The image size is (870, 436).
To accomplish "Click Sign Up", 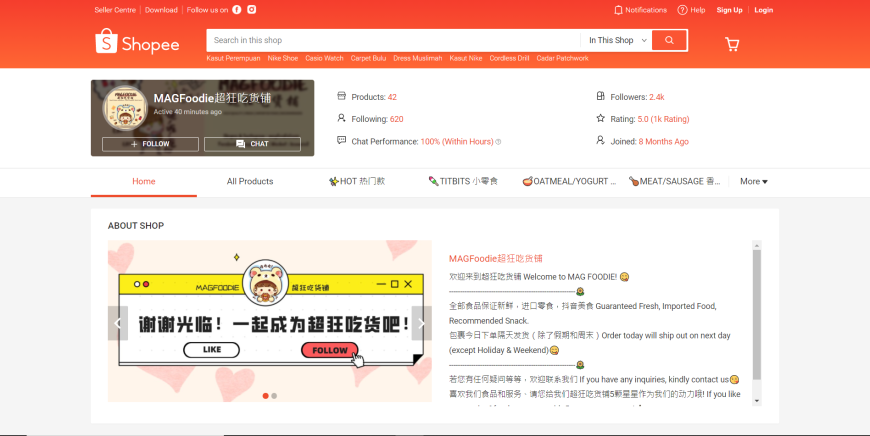I will click(729, 10).
